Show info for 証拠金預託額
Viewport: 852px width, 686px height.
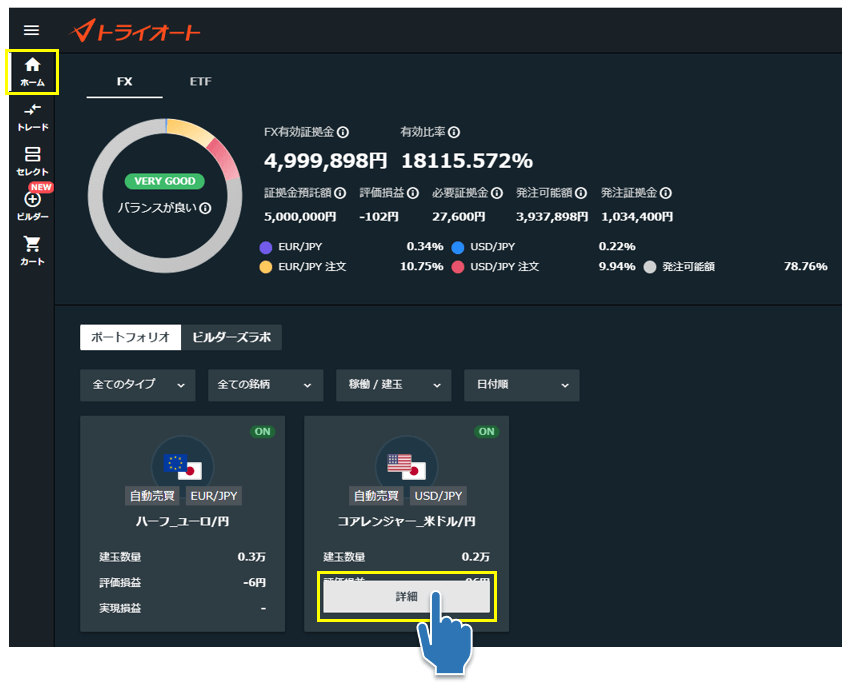[340, 193]
